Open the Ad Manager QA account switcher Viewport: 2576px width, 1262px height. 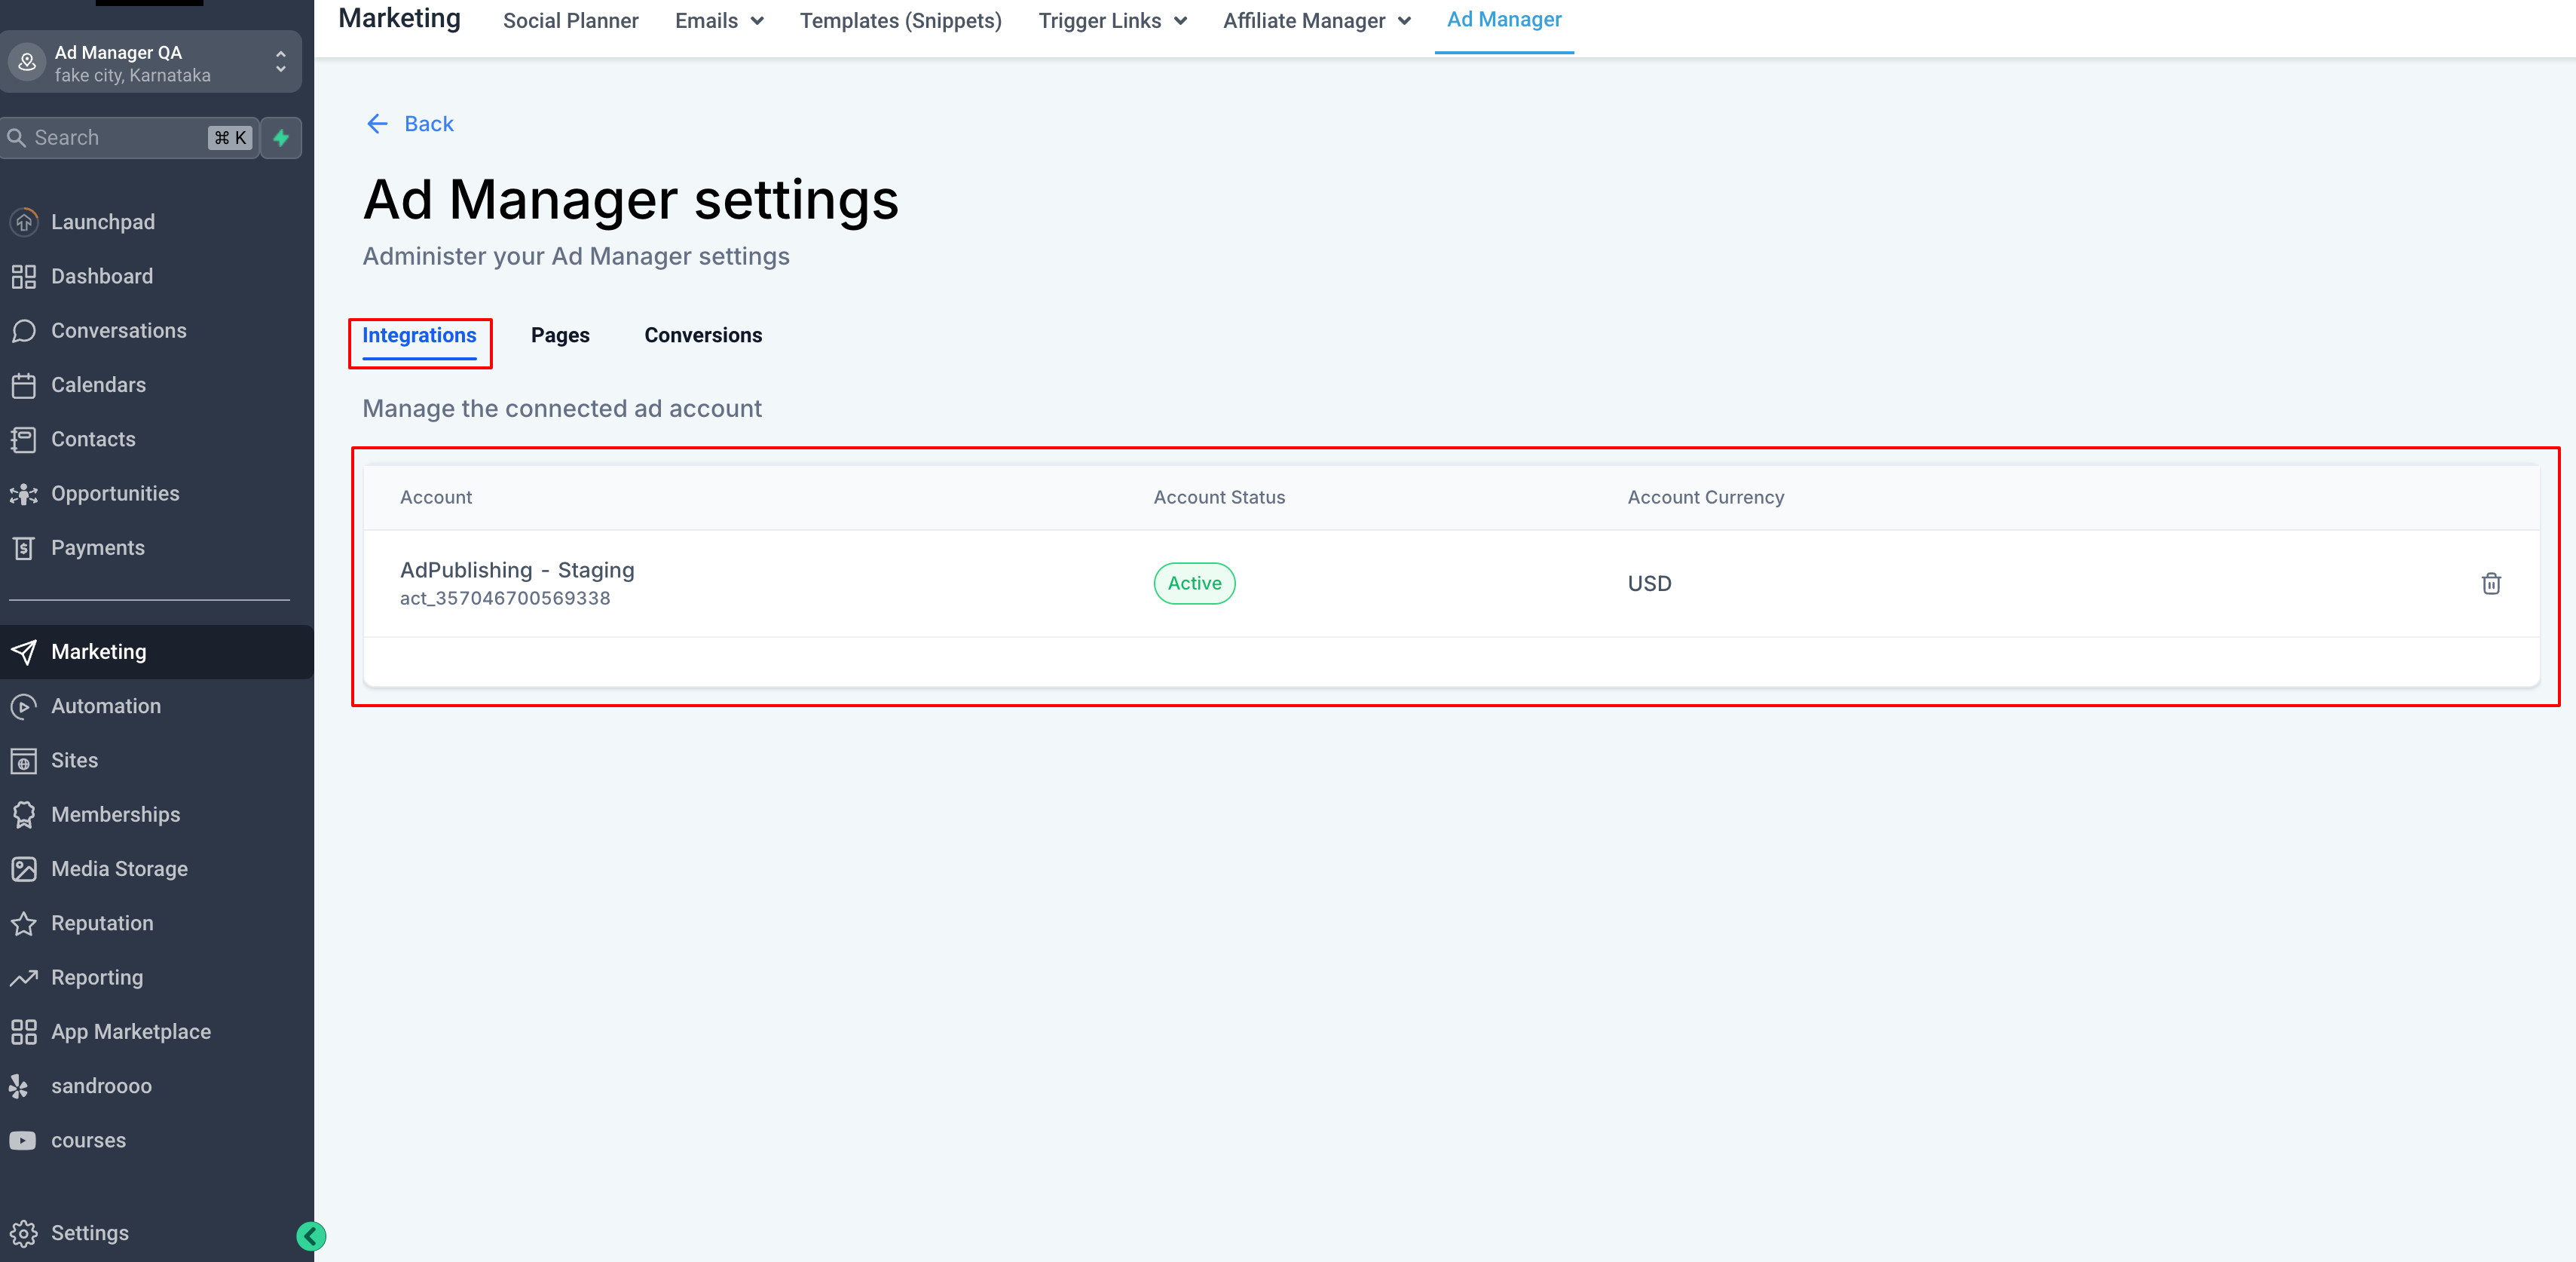[150, 63]
